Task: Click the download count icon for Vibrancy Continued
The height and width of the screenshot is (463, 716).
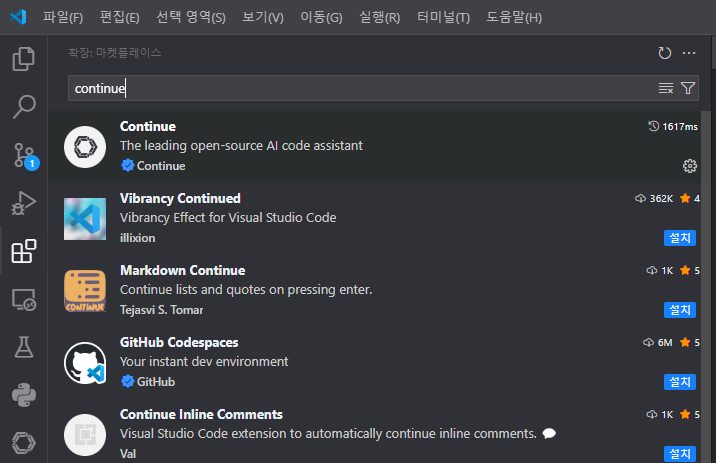Action: click(640, 198)
